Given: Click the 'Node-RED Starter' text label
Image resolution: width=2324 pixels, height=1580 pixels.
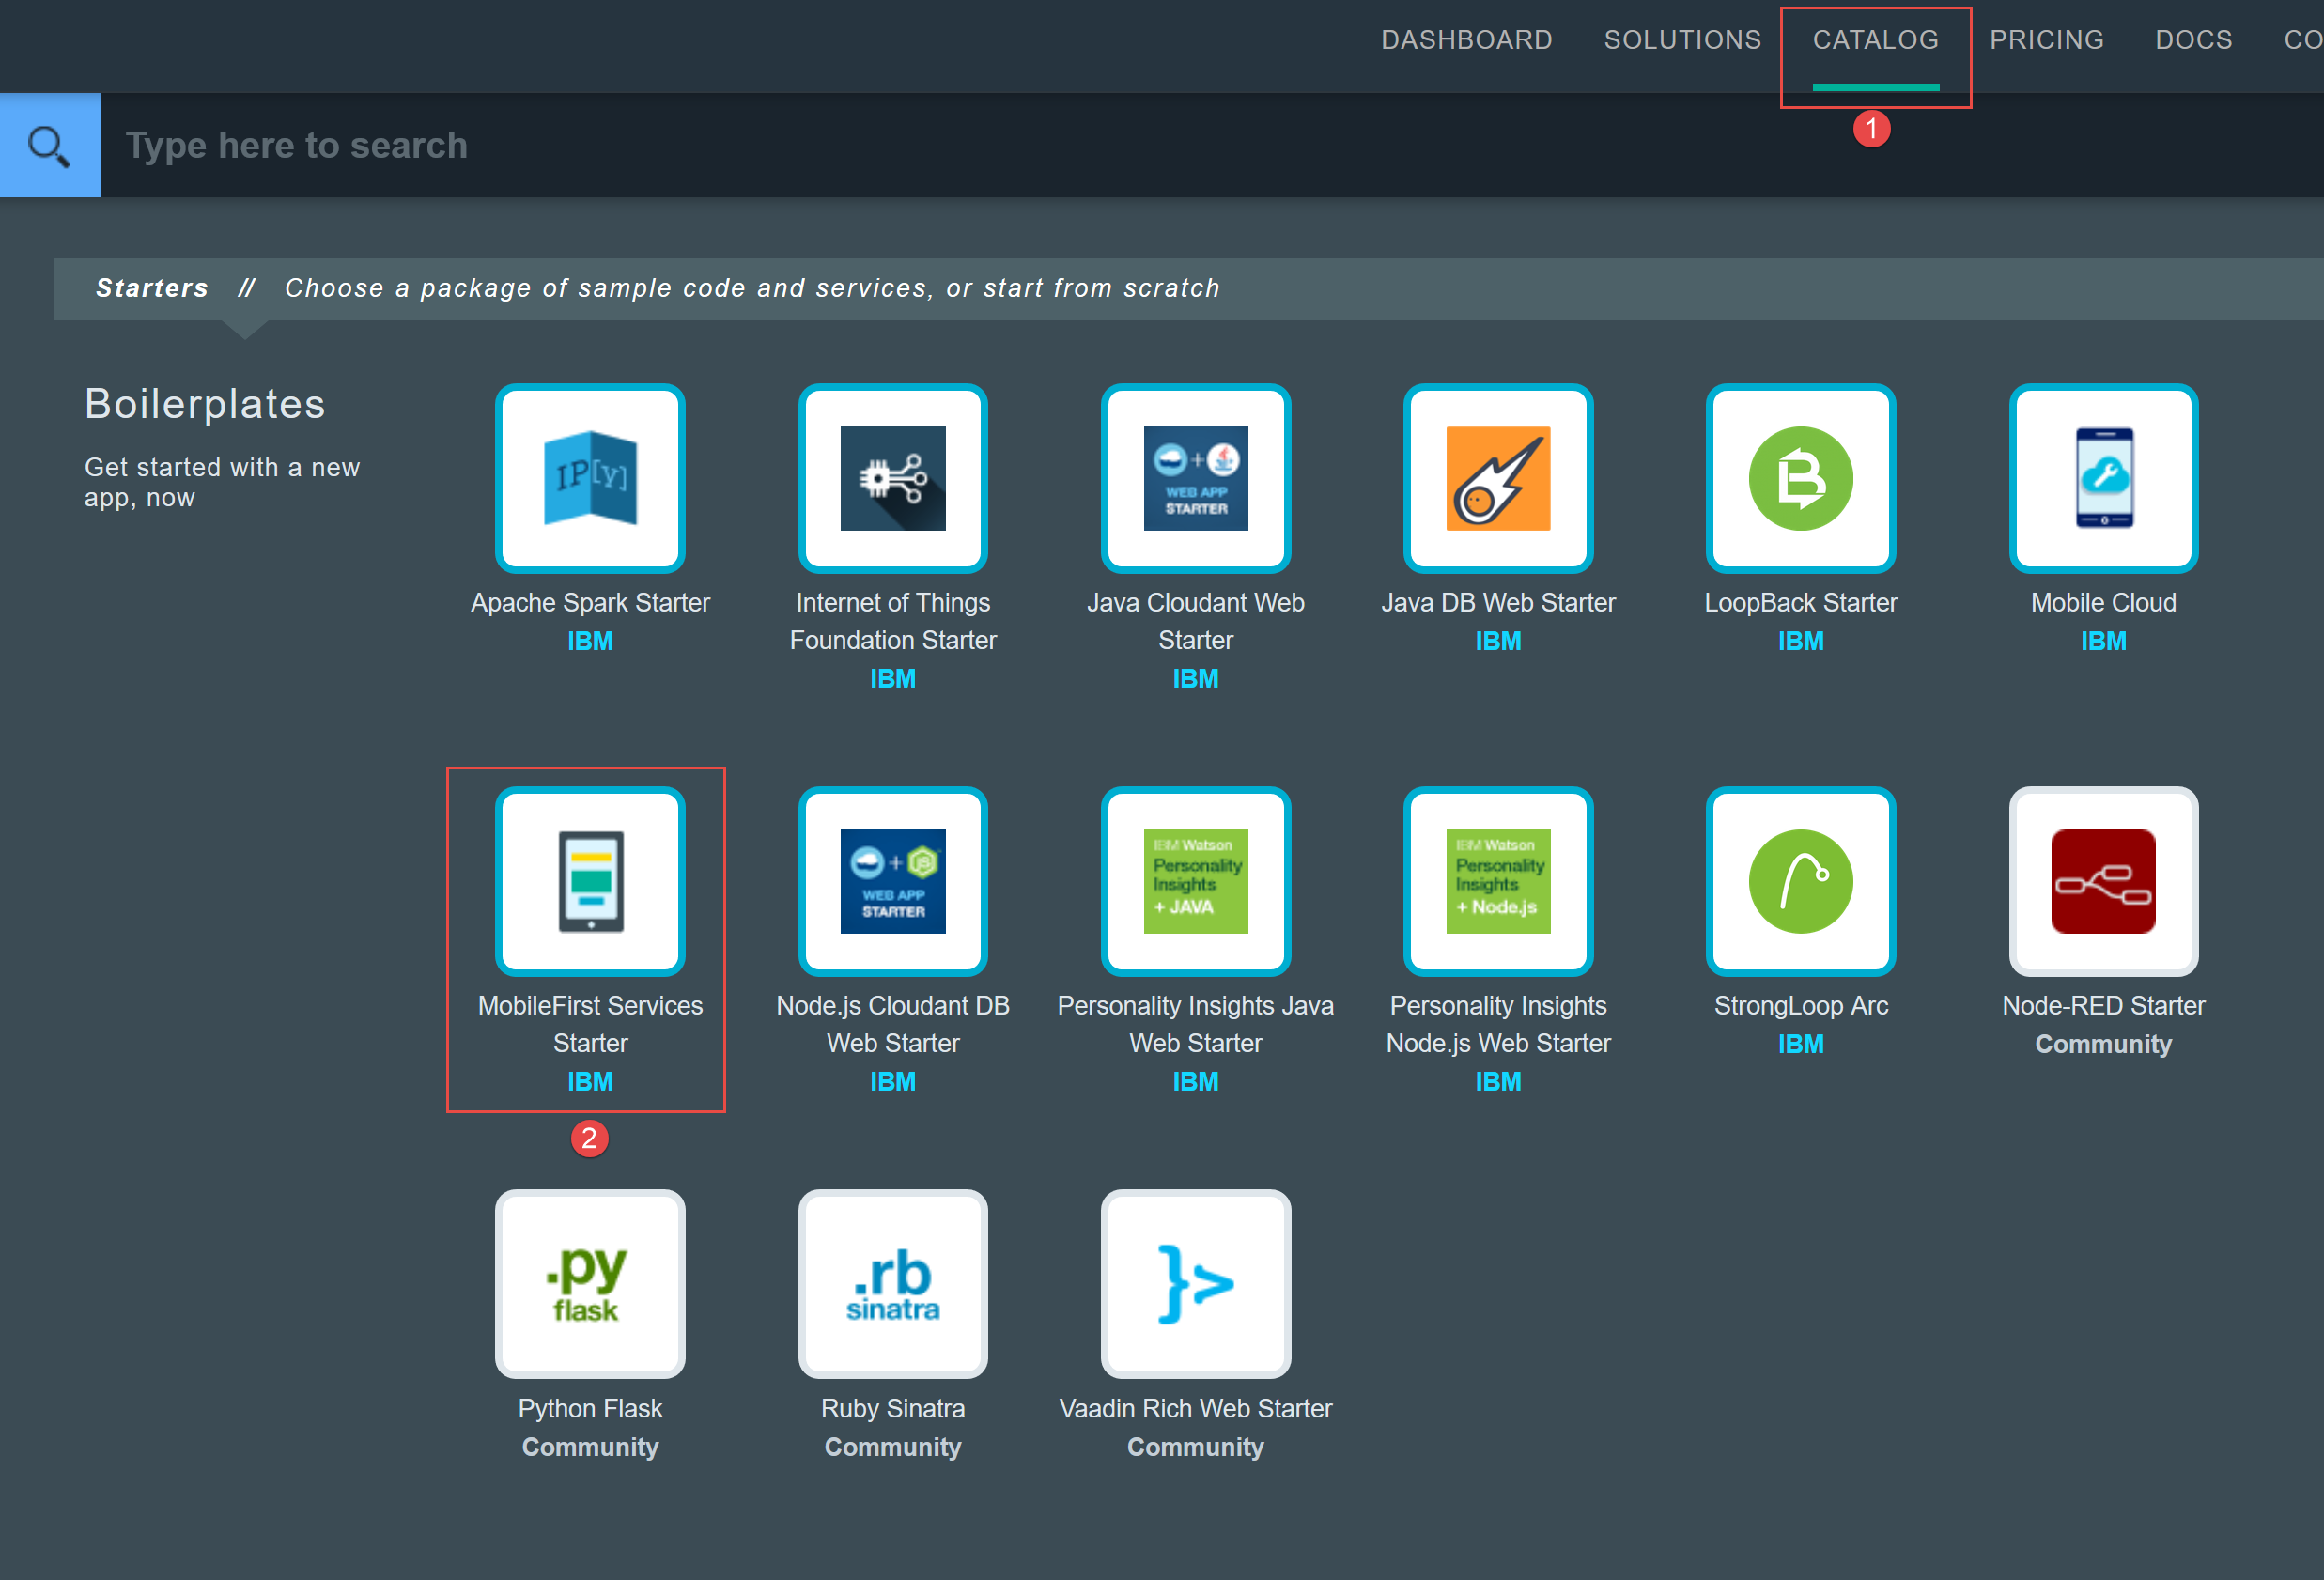Looking at the screenshot, I should point(2104,1006).
